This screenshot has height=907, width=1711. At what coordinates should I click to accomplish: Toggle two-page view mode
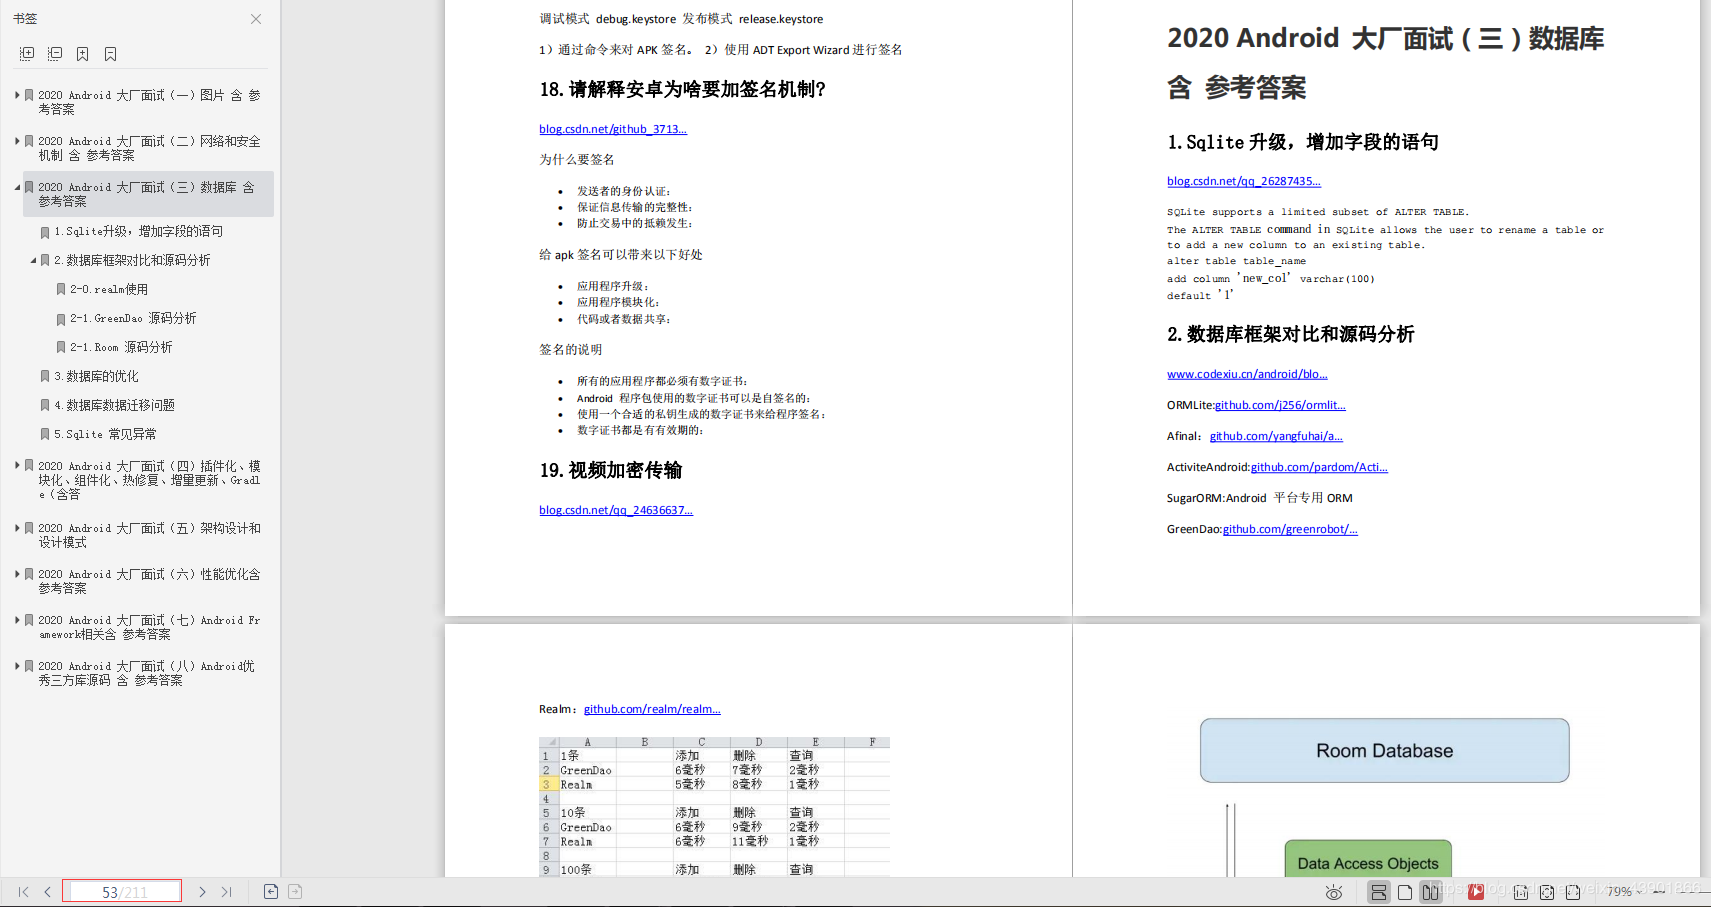point(1431,892)
